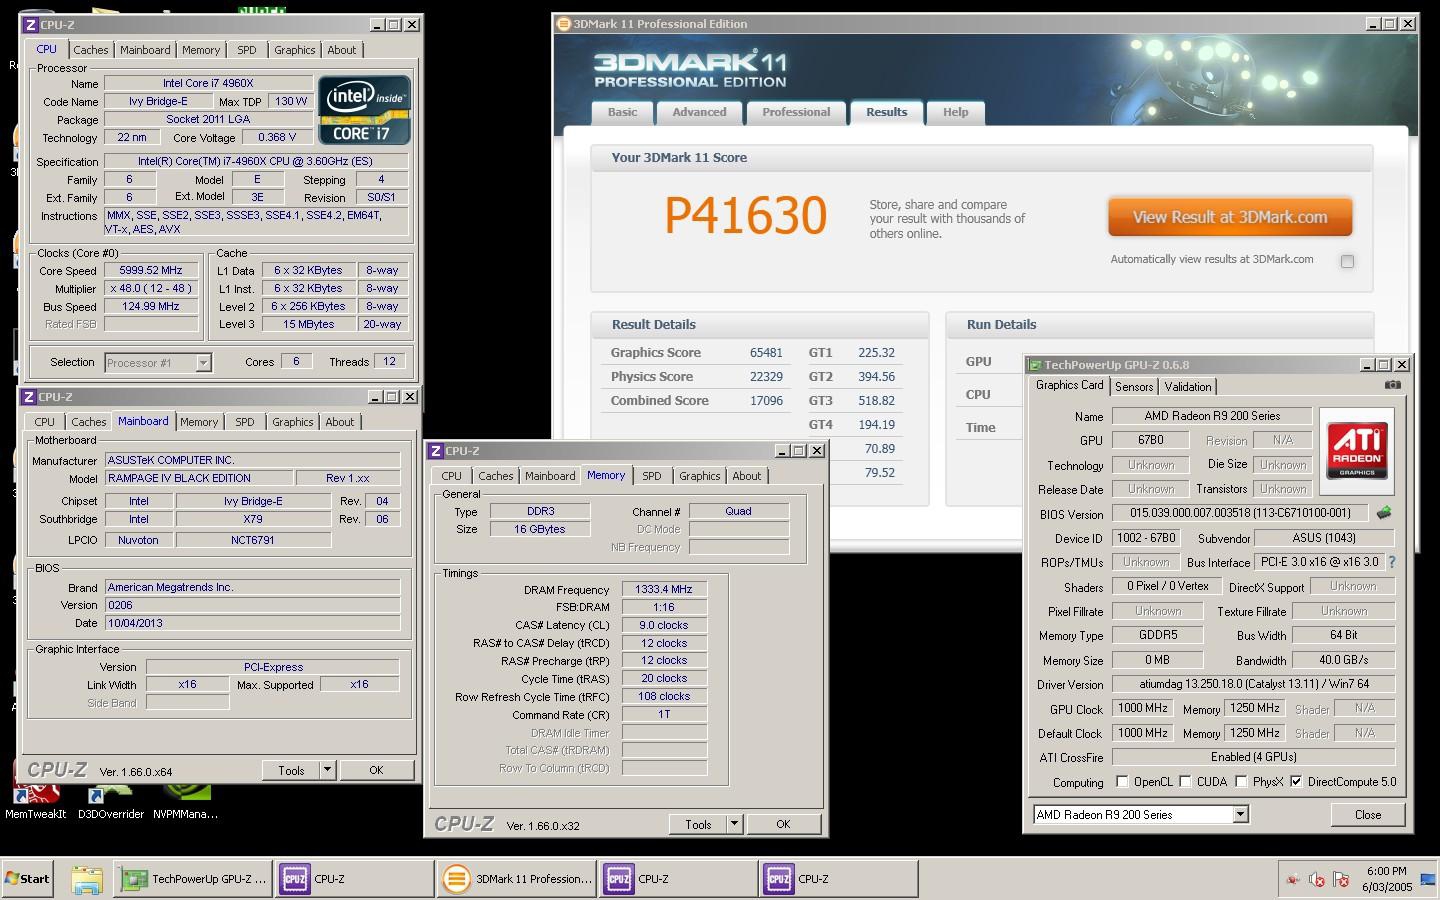Click View Result at 3DMark.com button
Image resolution: width=1440 pixels, height=900 pixels.
coord(1230,217)
